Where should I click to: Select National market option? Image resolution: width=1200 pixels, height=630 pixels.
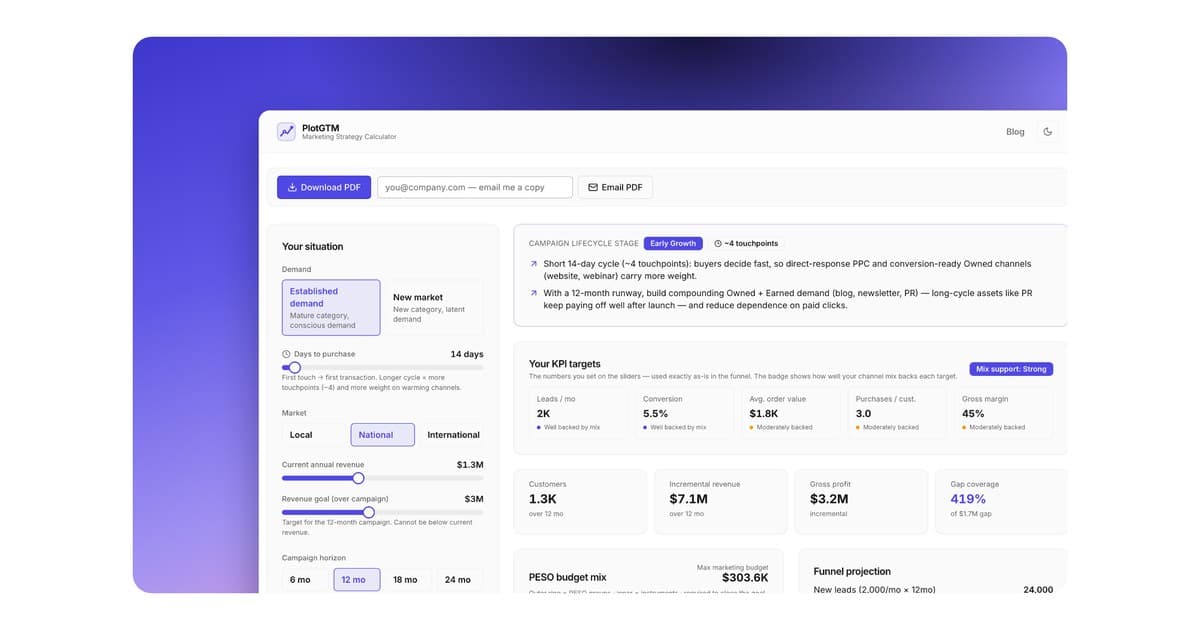point(382,435)
